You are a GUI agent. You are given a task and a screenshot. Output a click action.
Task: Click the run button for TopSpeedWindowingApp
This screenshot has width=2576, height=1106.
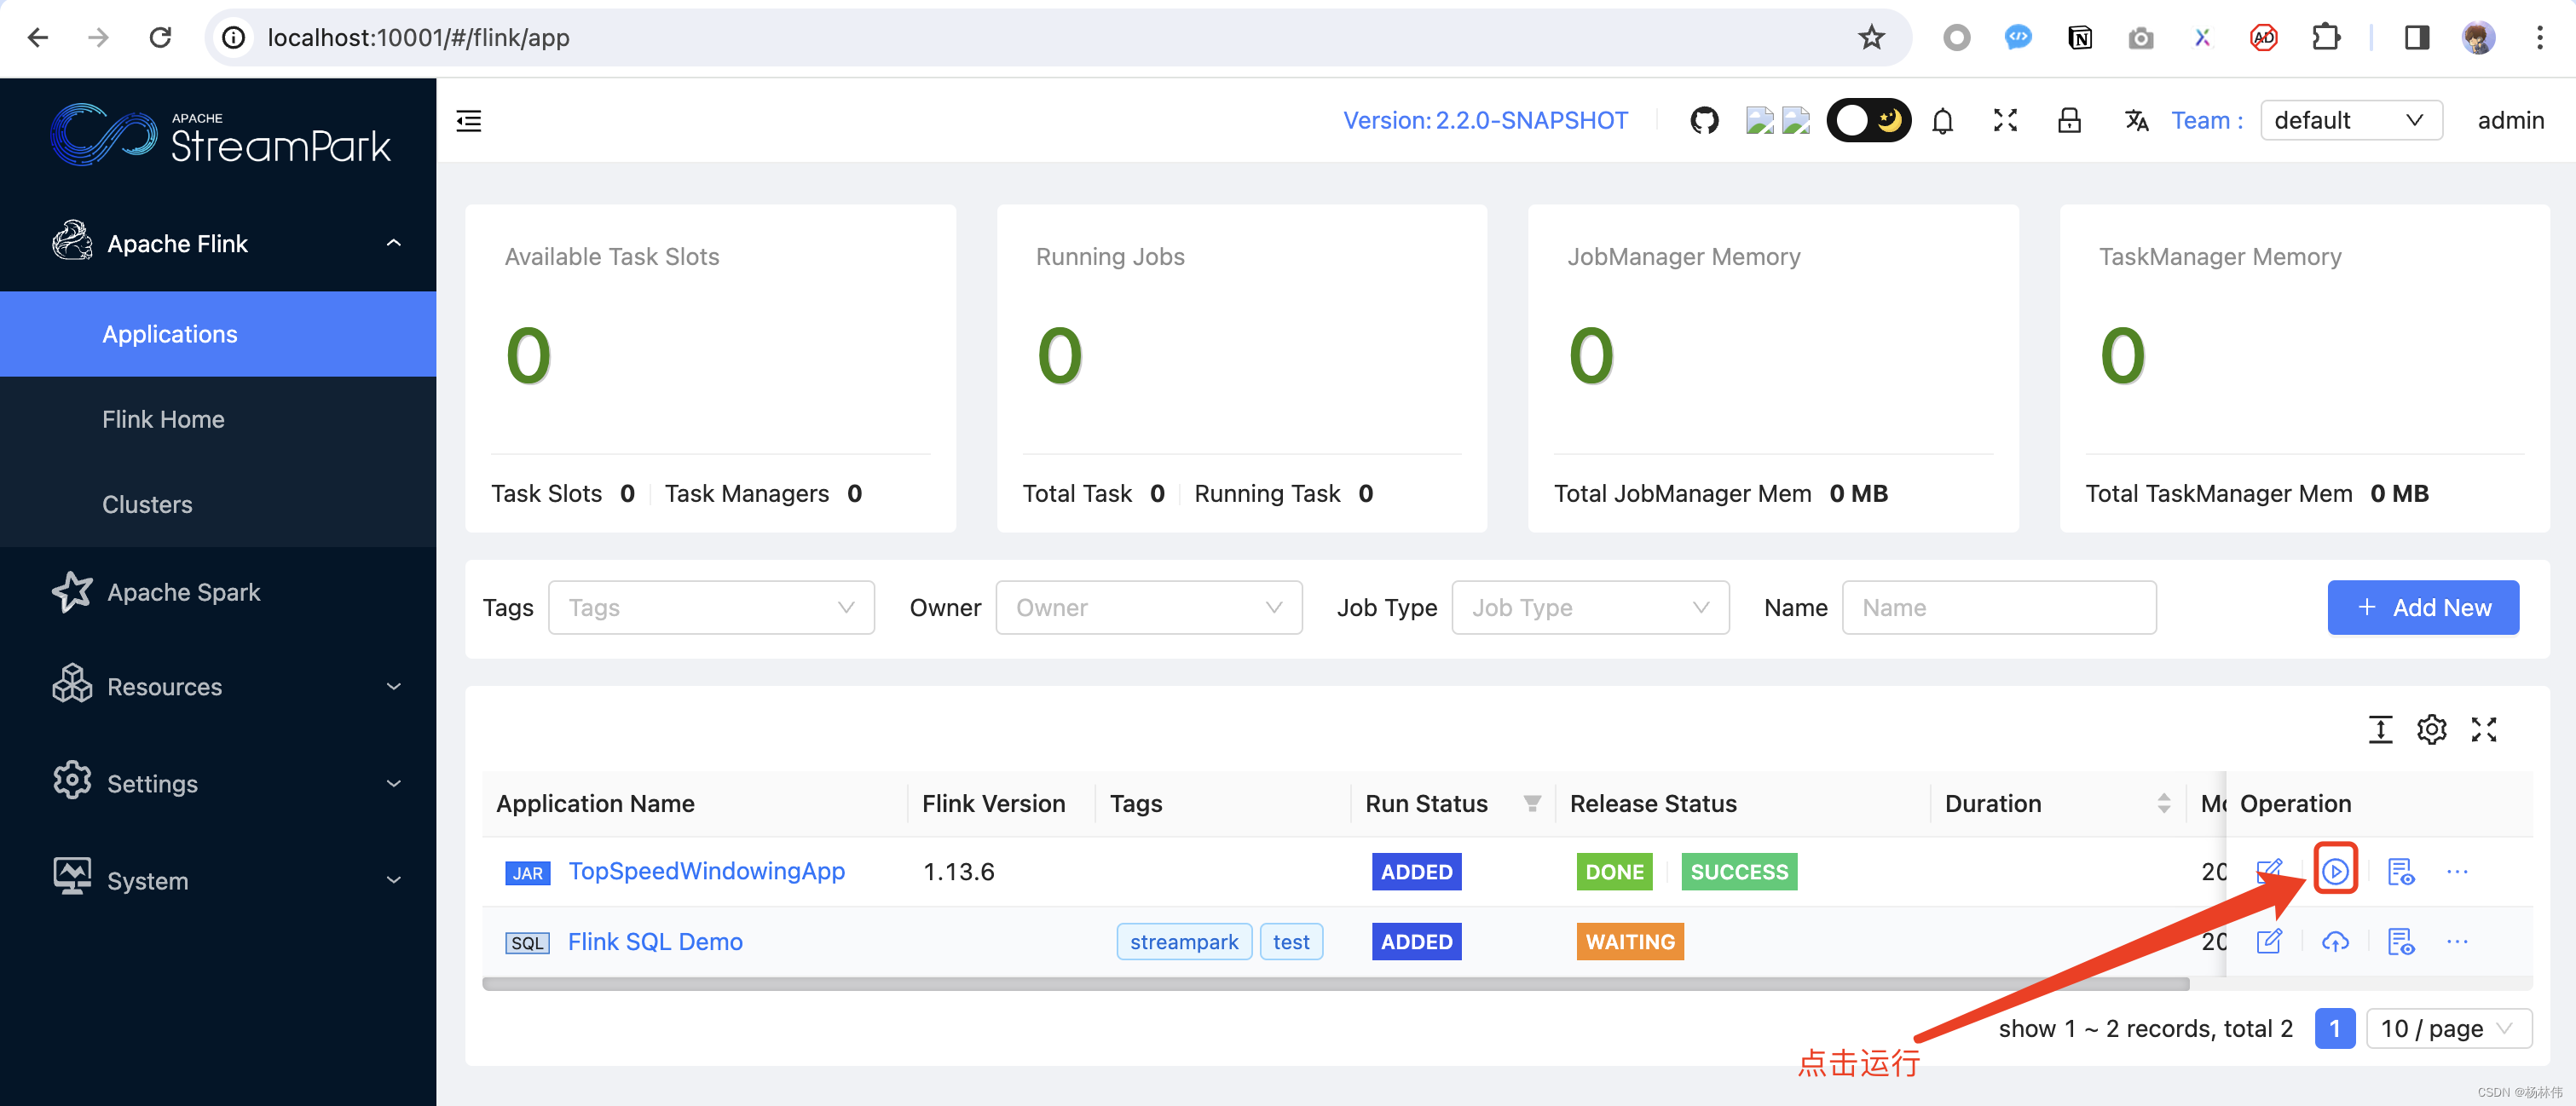2334,871
